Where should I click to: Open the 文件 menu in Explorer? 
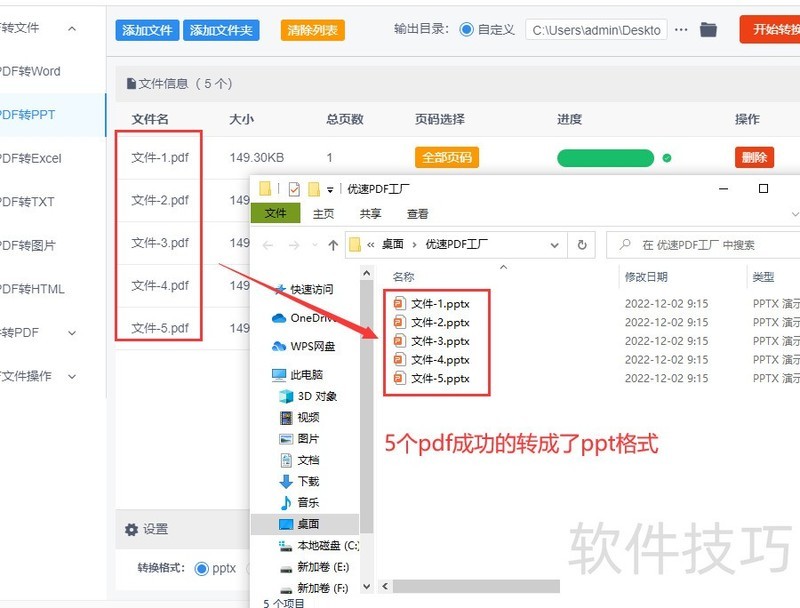click(276, 213)
